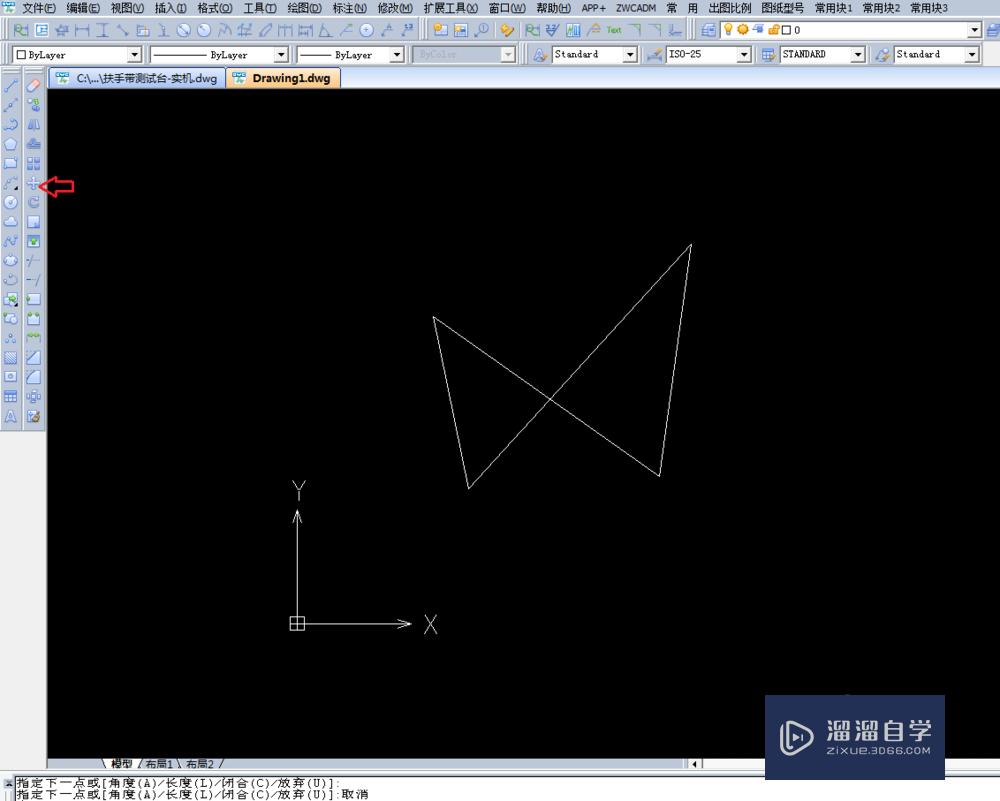The width and height of the screenshot is (1000, 801).
Task: Toggle the layer lock icon
Action: (775, 31)
